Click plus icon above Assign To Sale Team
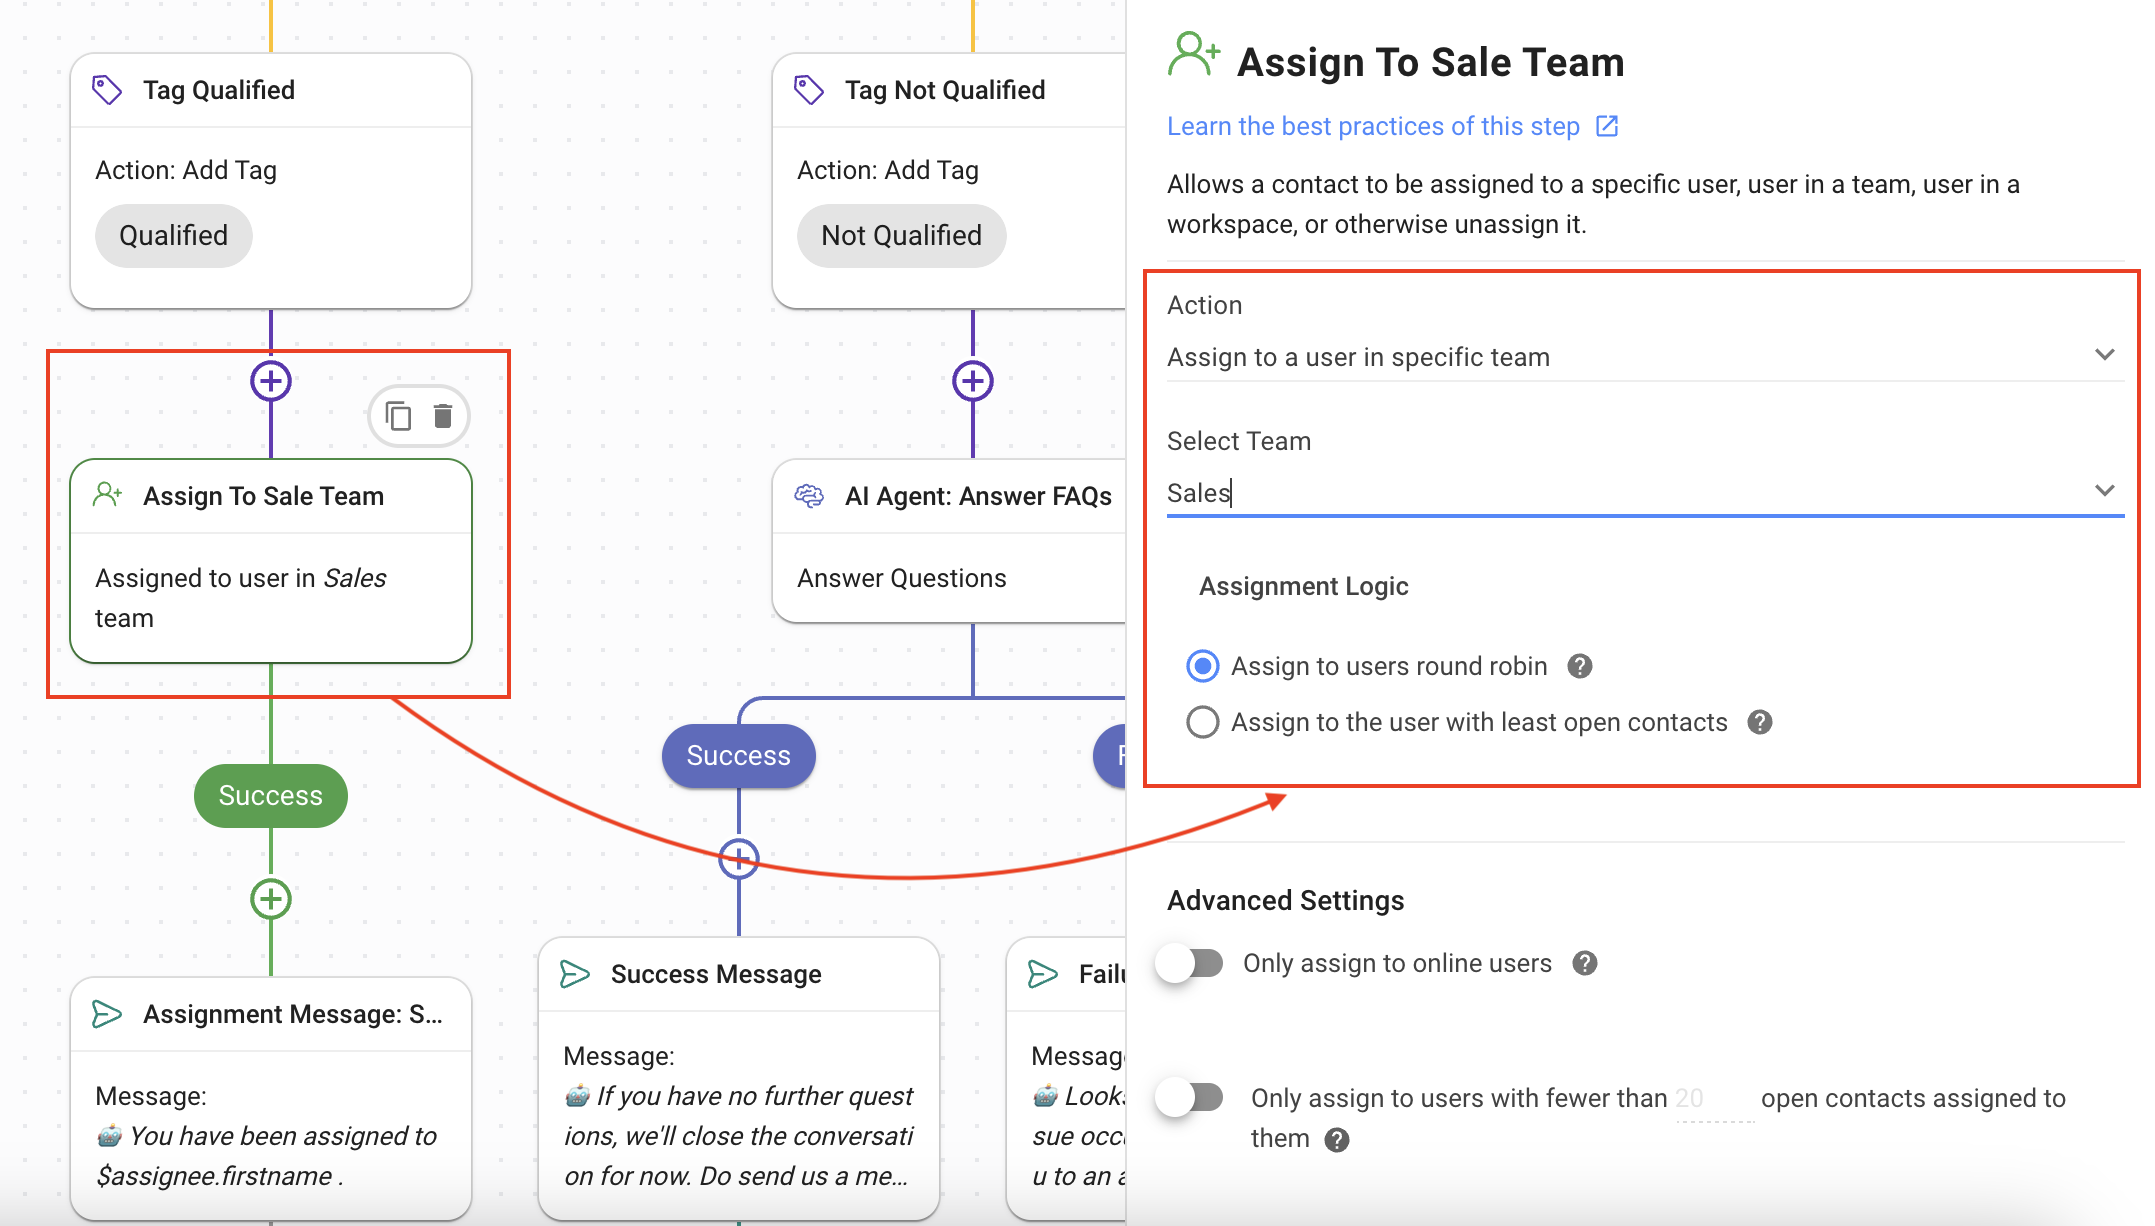Screen dimensions: 2155x1226 [271, 381]
